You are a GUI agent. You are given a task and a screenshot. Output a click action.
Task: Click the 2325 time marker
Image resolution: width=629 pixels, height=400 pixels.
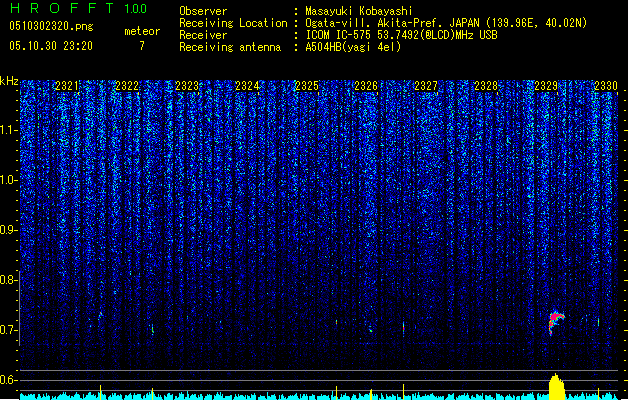coord(306,86)
